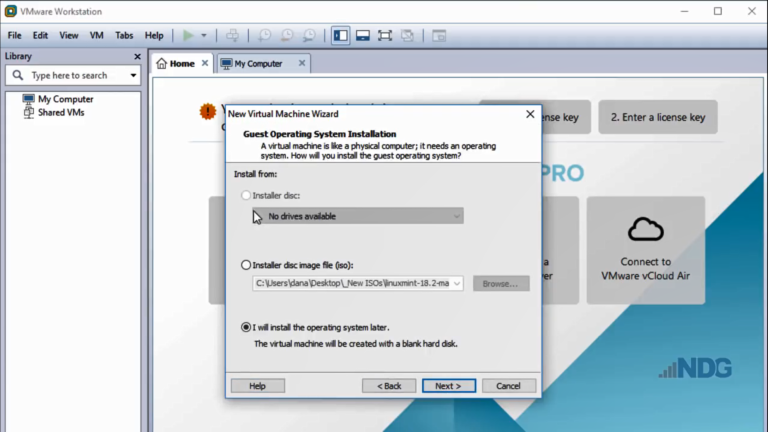Click the Take Snapshot toolbar icon
The image size is (768, 432).
(264, 35)
